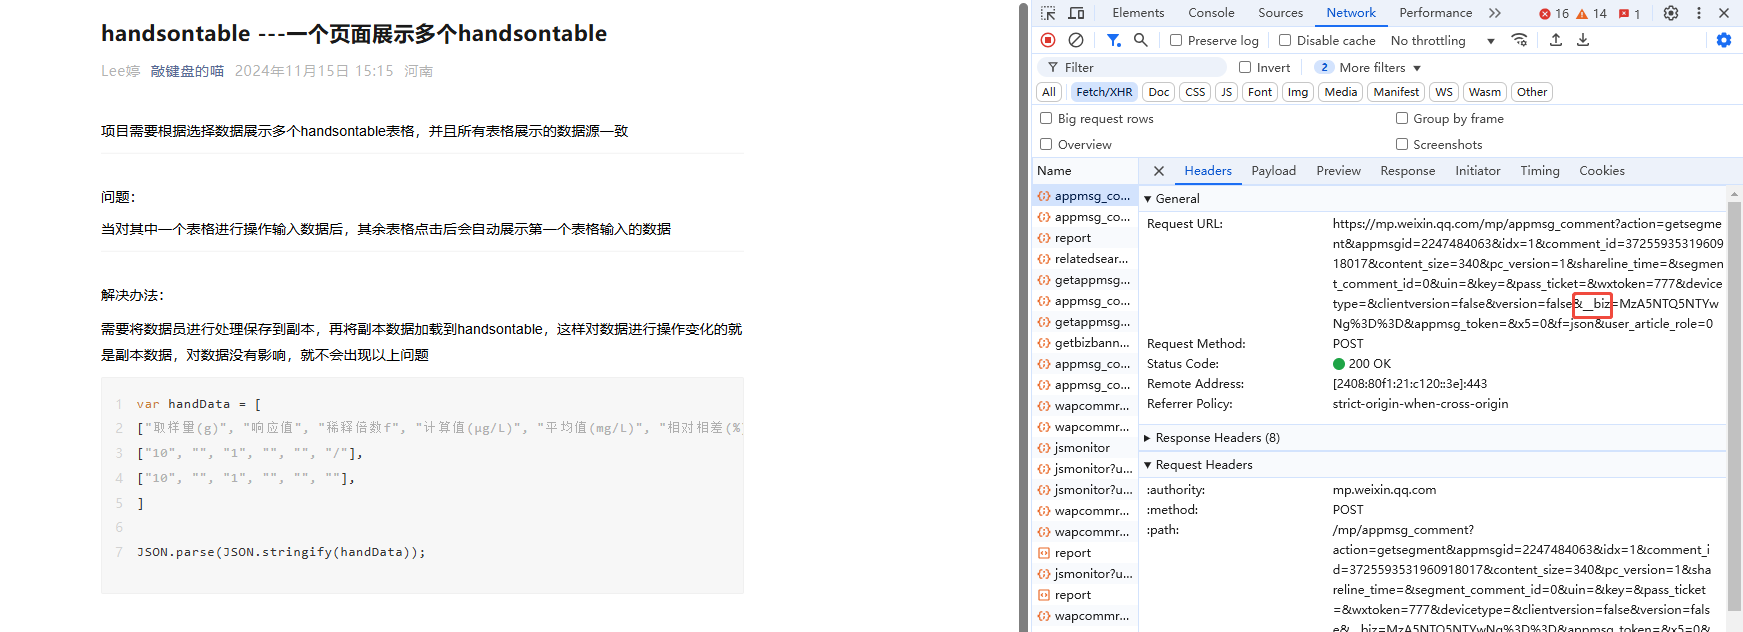Screen dimensions: 1743x632
Task: Open DevTools three-dot customize menu
Action: [1699, 13]
